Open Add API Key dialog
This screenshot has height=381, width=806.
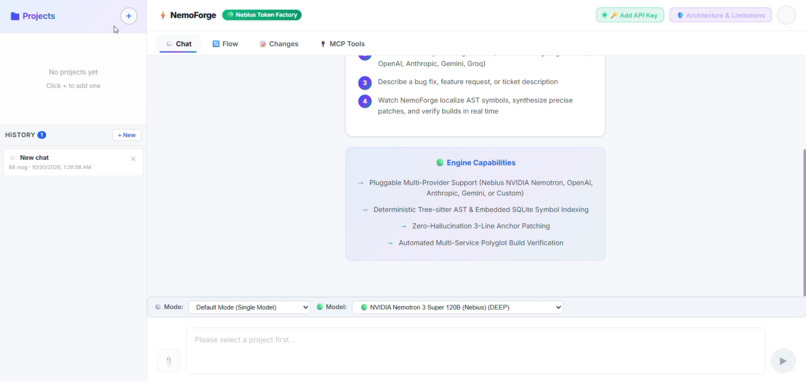point(630,15)
